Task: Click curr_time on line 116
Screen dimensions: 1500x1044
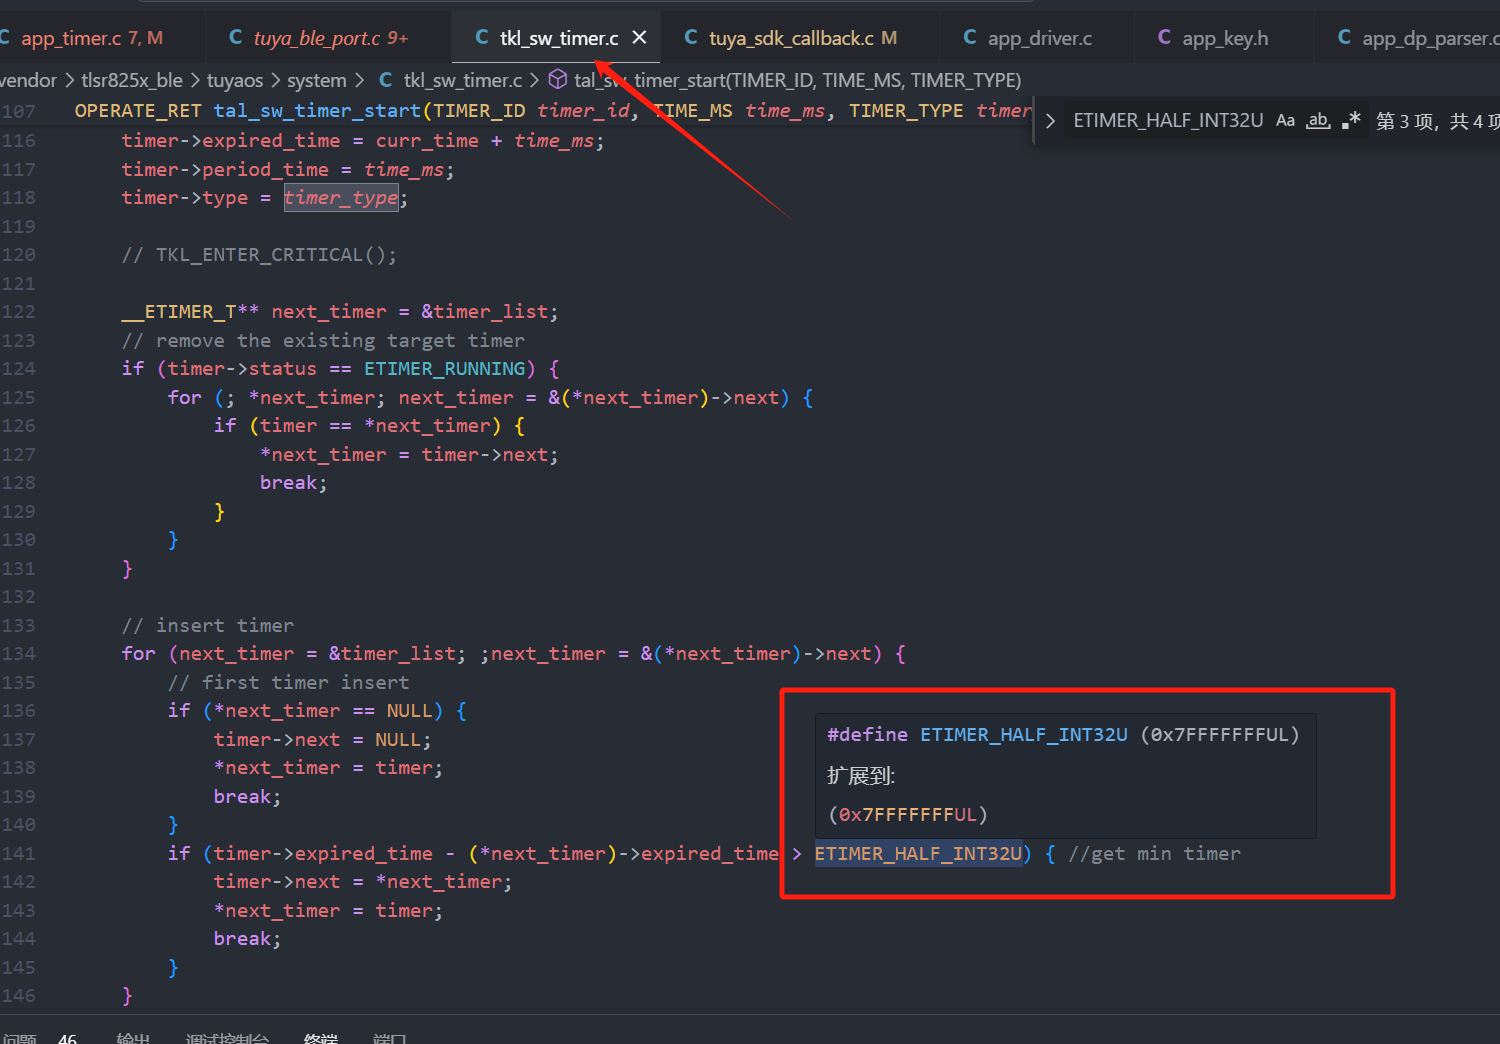Action: pos(427,141)
